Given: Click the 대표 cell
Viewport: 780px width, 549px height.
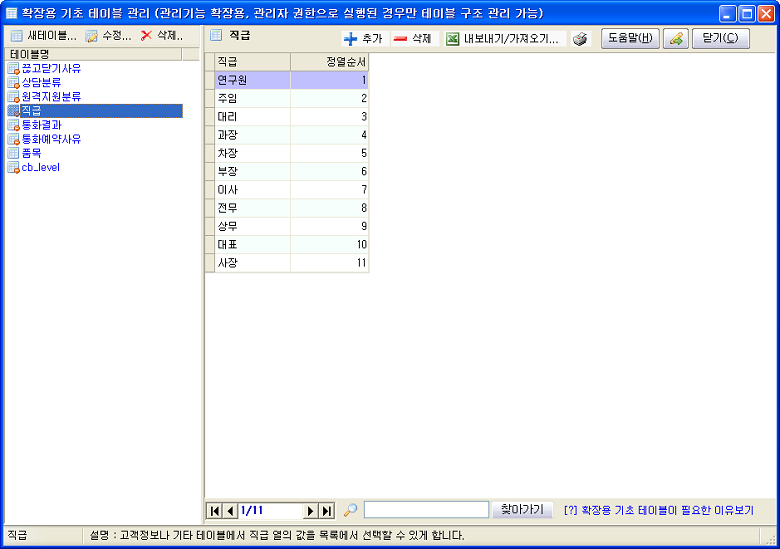Looking at the screenshot, I should tap(253, 244).
